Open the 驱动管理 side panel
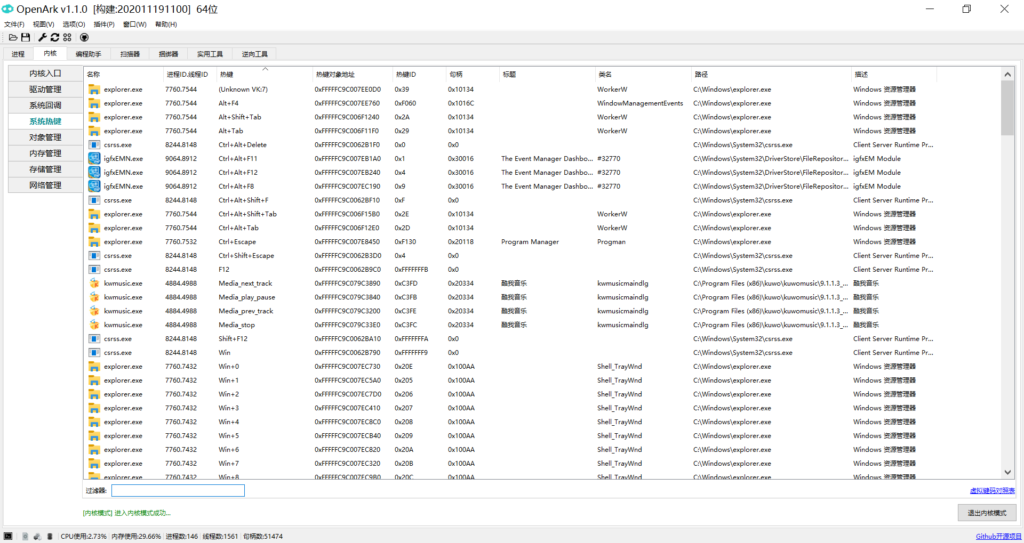The image size is (1024, 543). click(x=45, y=89)
